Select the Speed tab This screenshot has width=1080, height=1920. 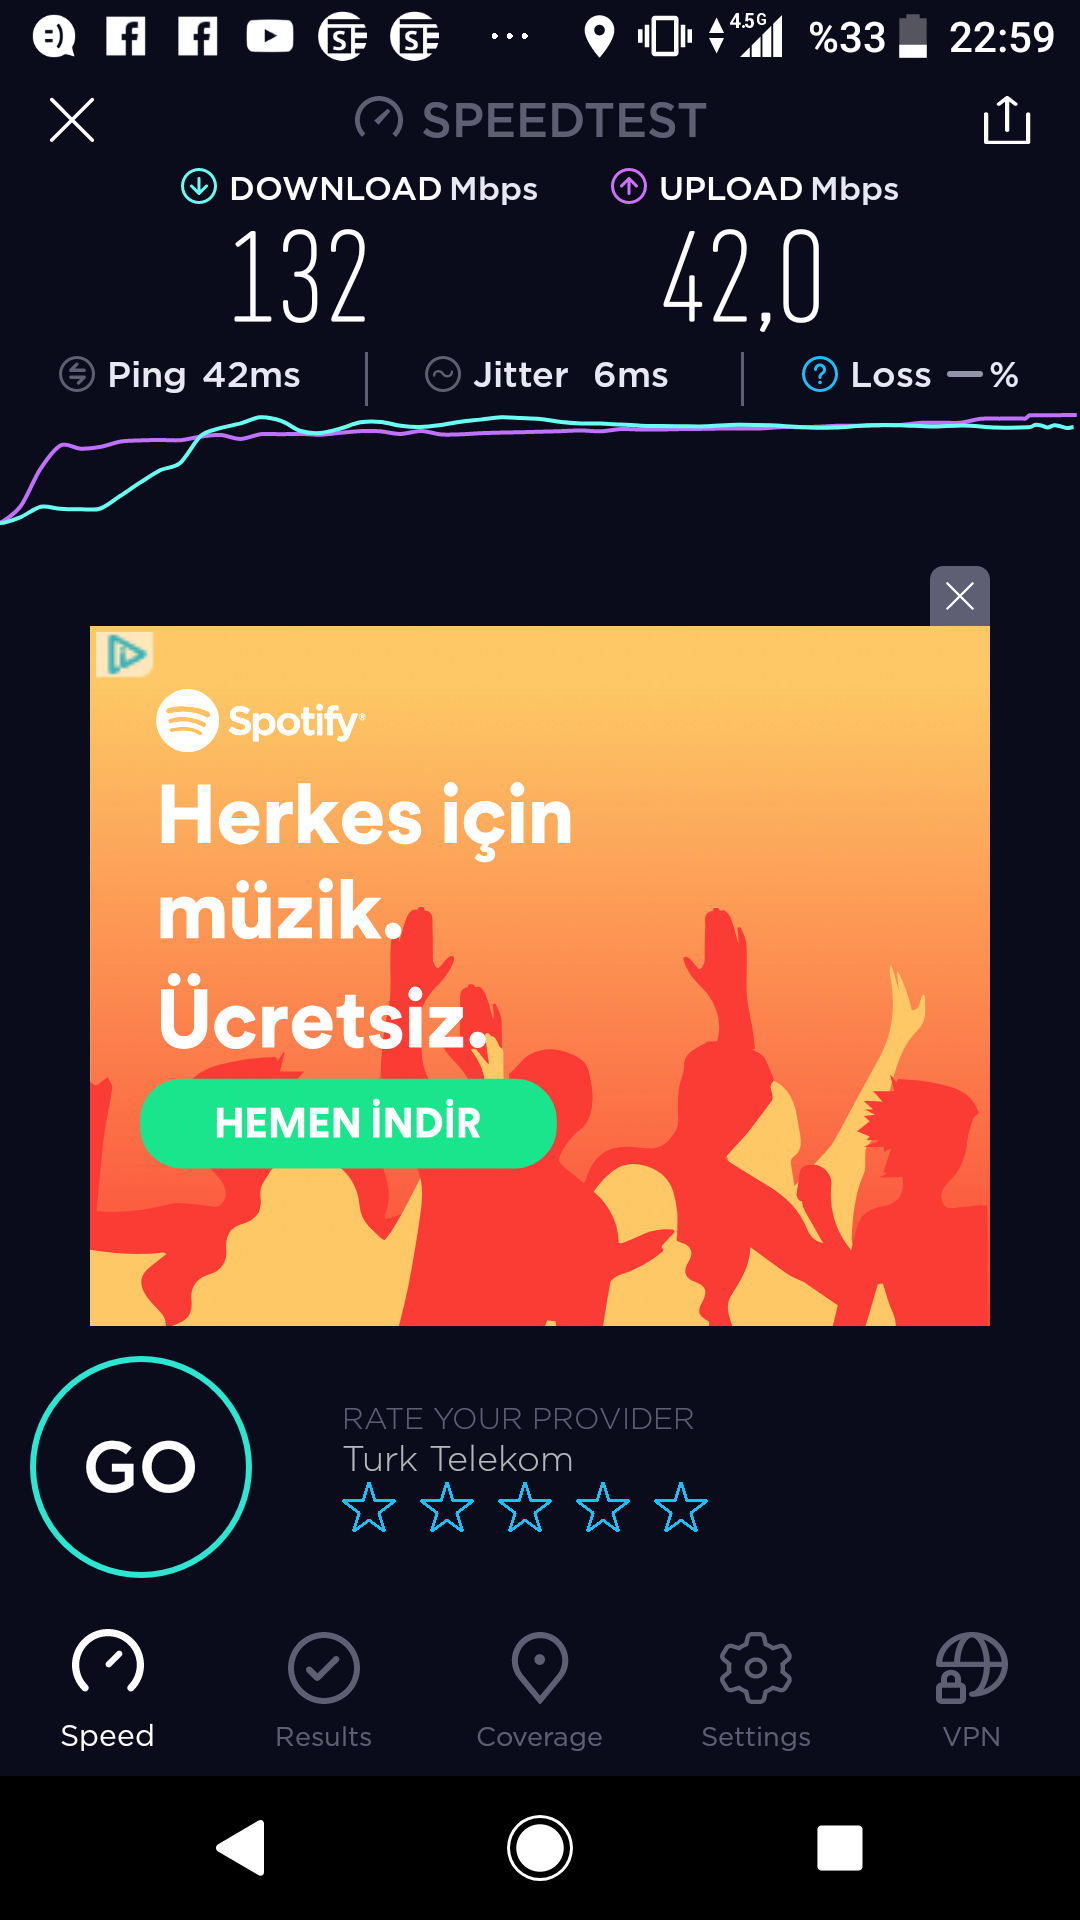[x=108, y=1690]
